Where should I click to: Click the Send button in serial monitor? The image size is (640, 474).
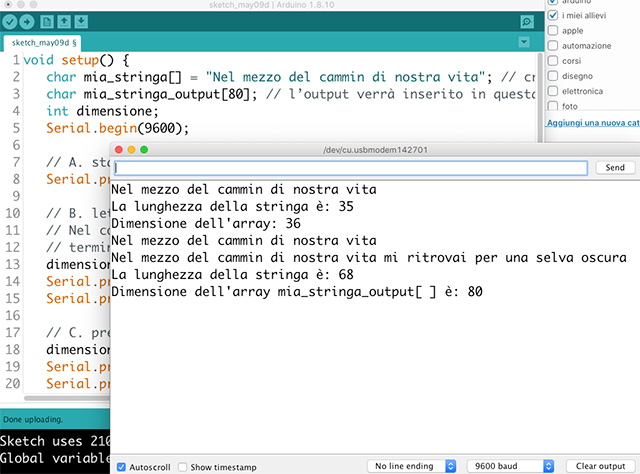click(615, 167)
